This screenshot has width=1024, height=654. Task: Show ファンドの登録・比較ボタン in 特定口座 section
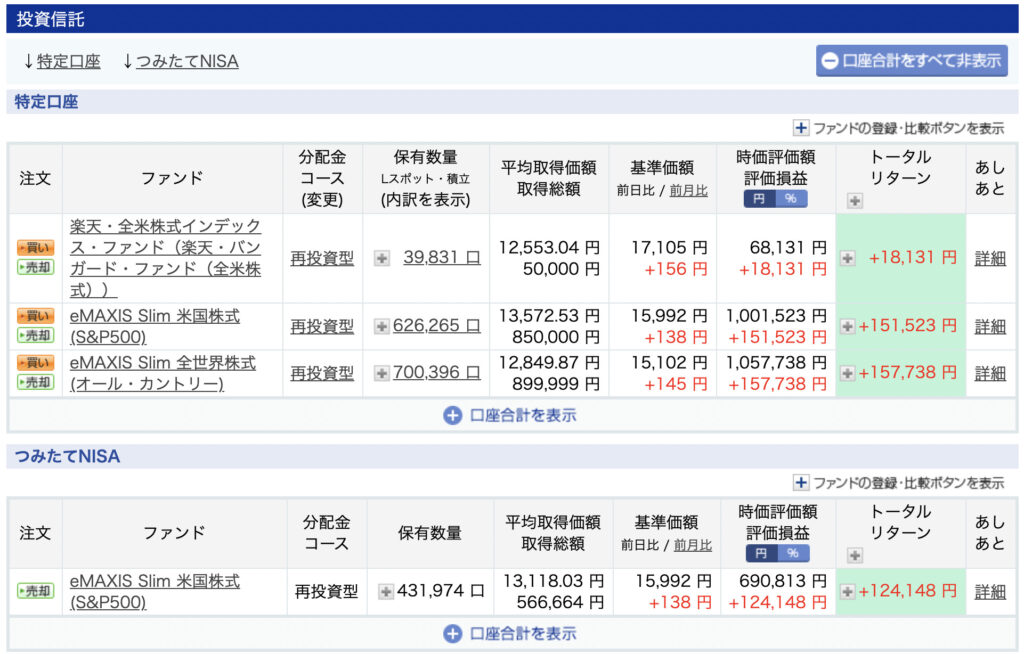click(x=899, y=128)
